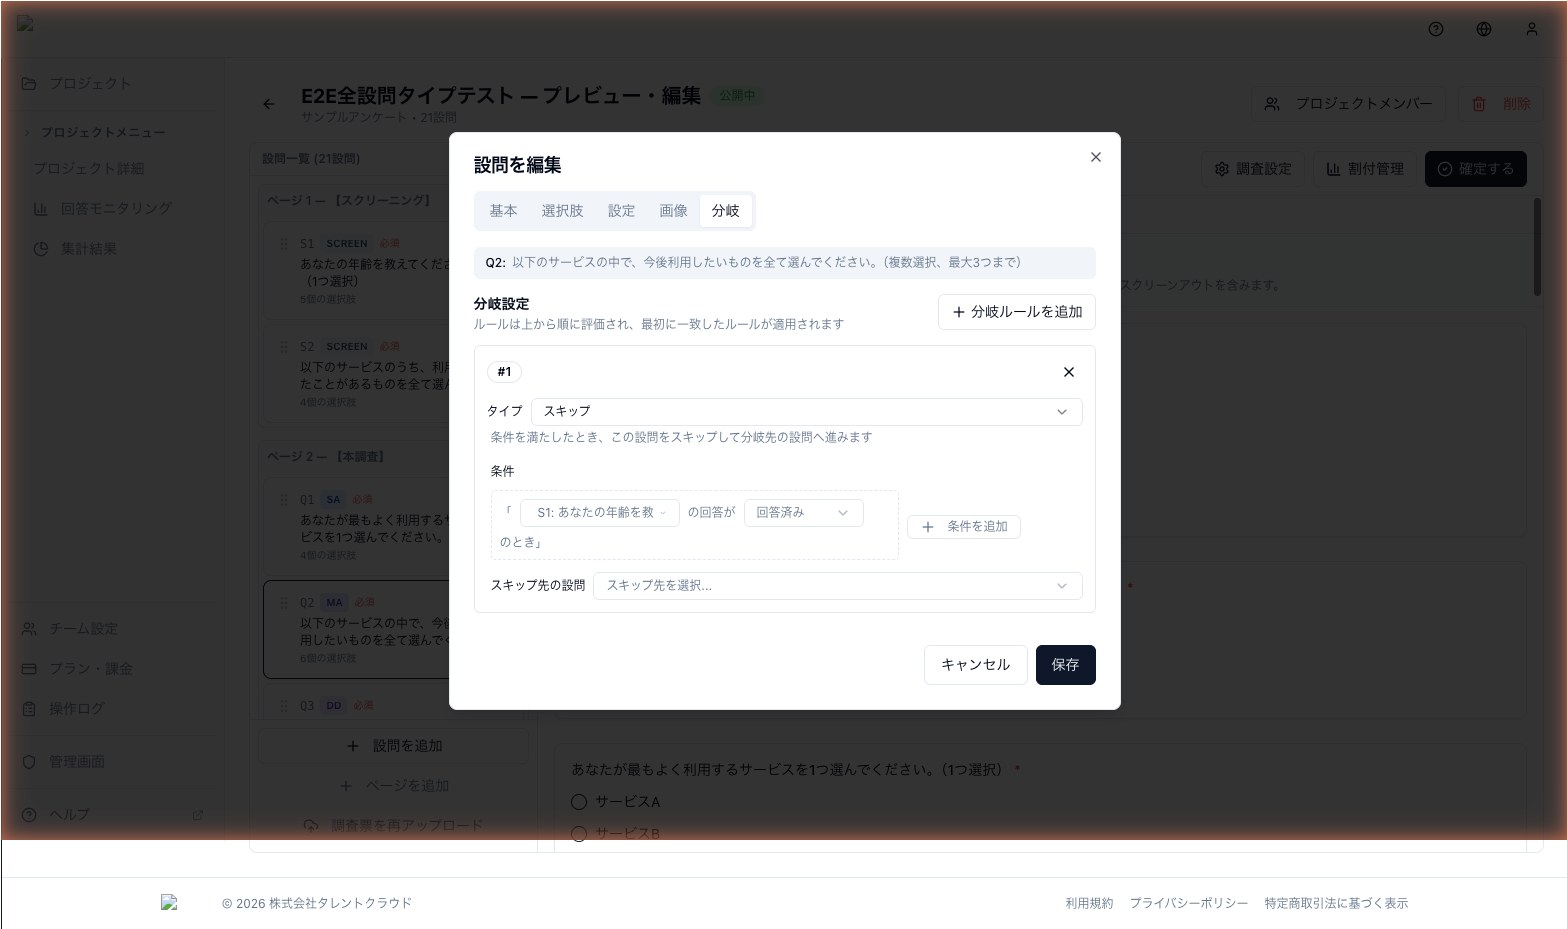
Task: Click the キャンセル button
Action: pos(975,665)
